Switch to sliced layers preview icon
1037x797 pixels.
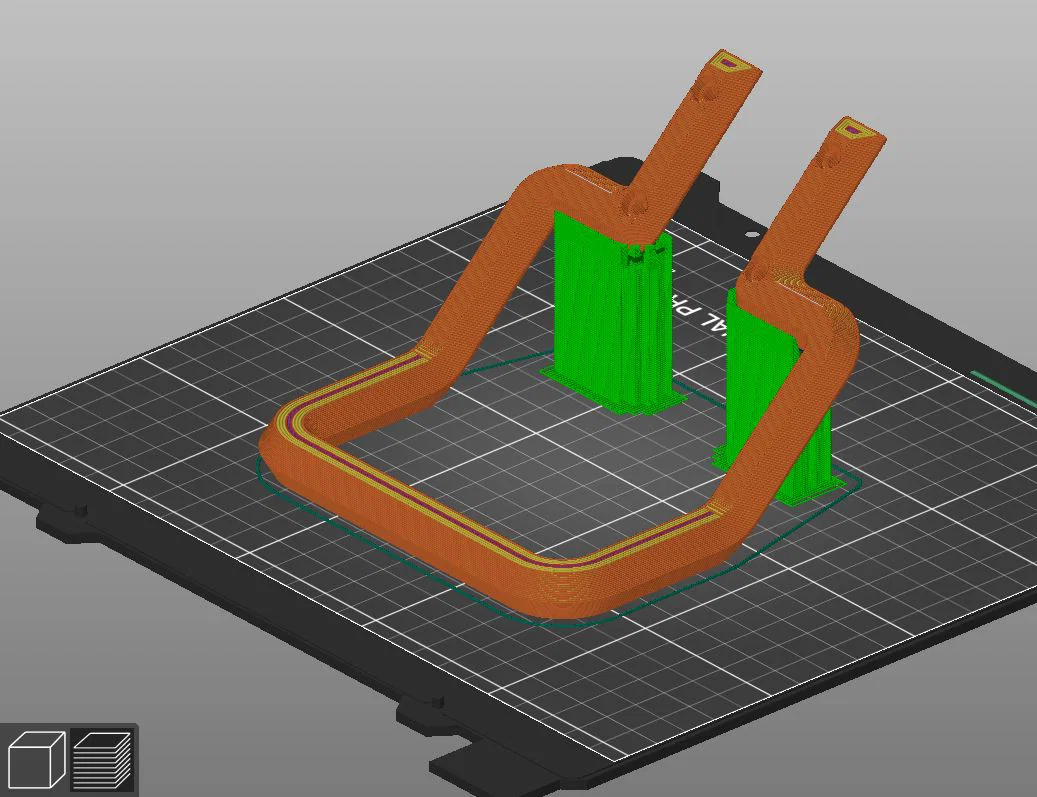click(103, 761)
